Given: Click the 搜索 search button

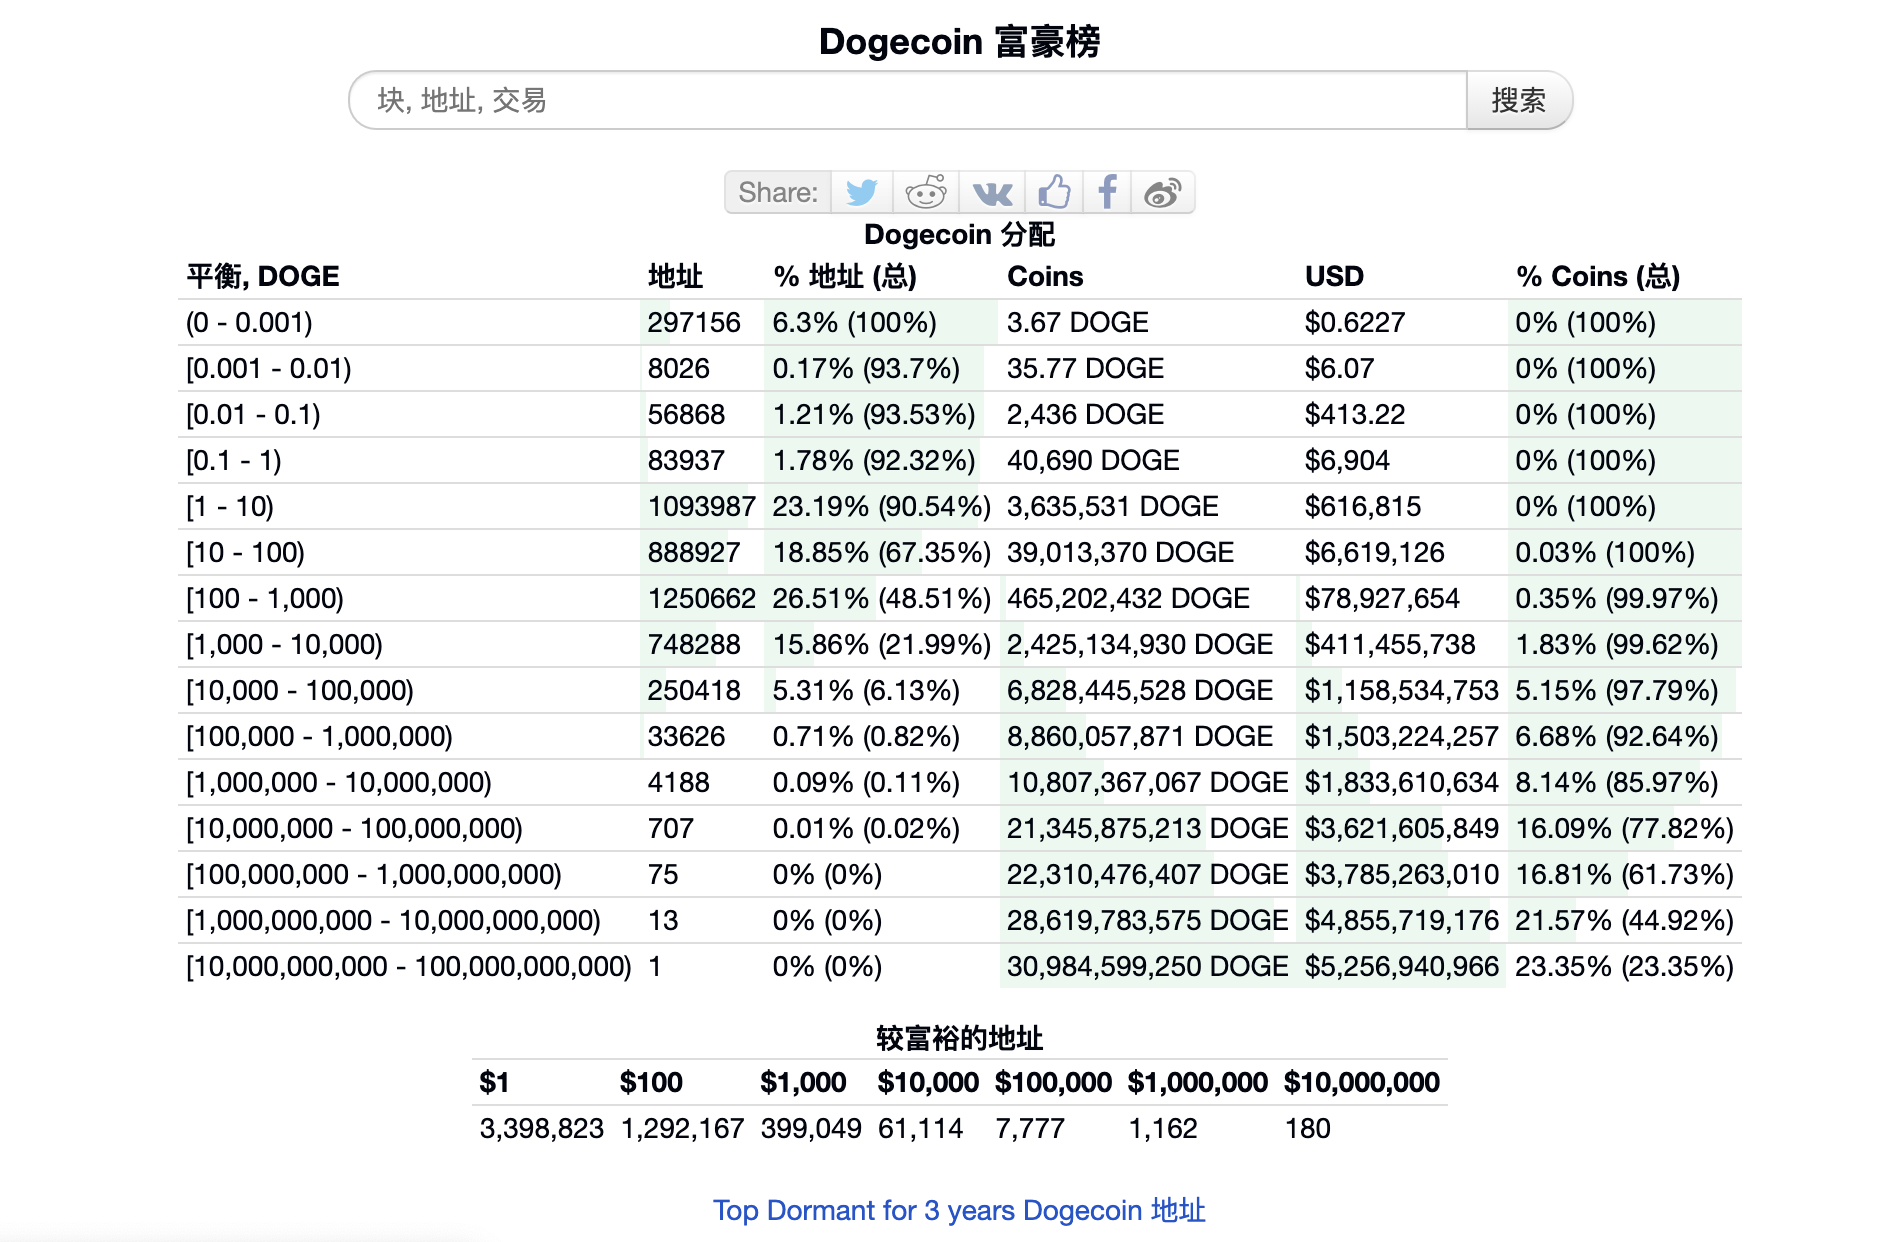Looking at the screenshot, I should click(1518, 100).
